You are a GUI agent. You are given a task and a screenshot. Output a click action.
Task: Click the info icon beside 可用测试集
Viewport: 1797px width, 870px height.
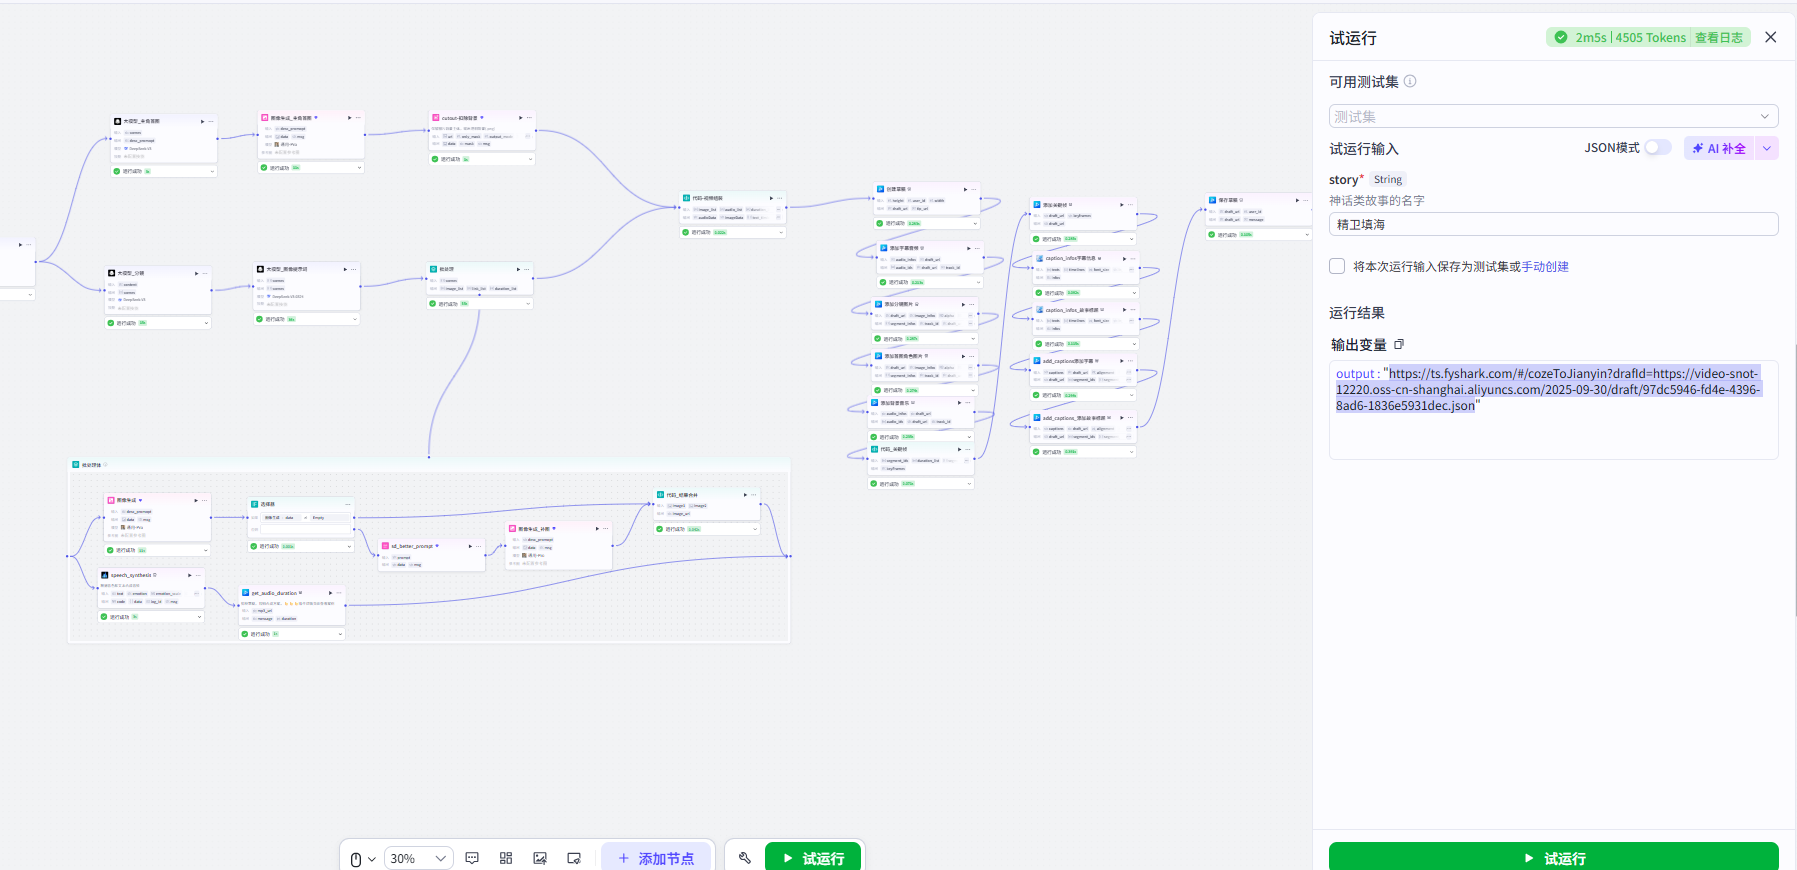click(x=1410, y=82)
